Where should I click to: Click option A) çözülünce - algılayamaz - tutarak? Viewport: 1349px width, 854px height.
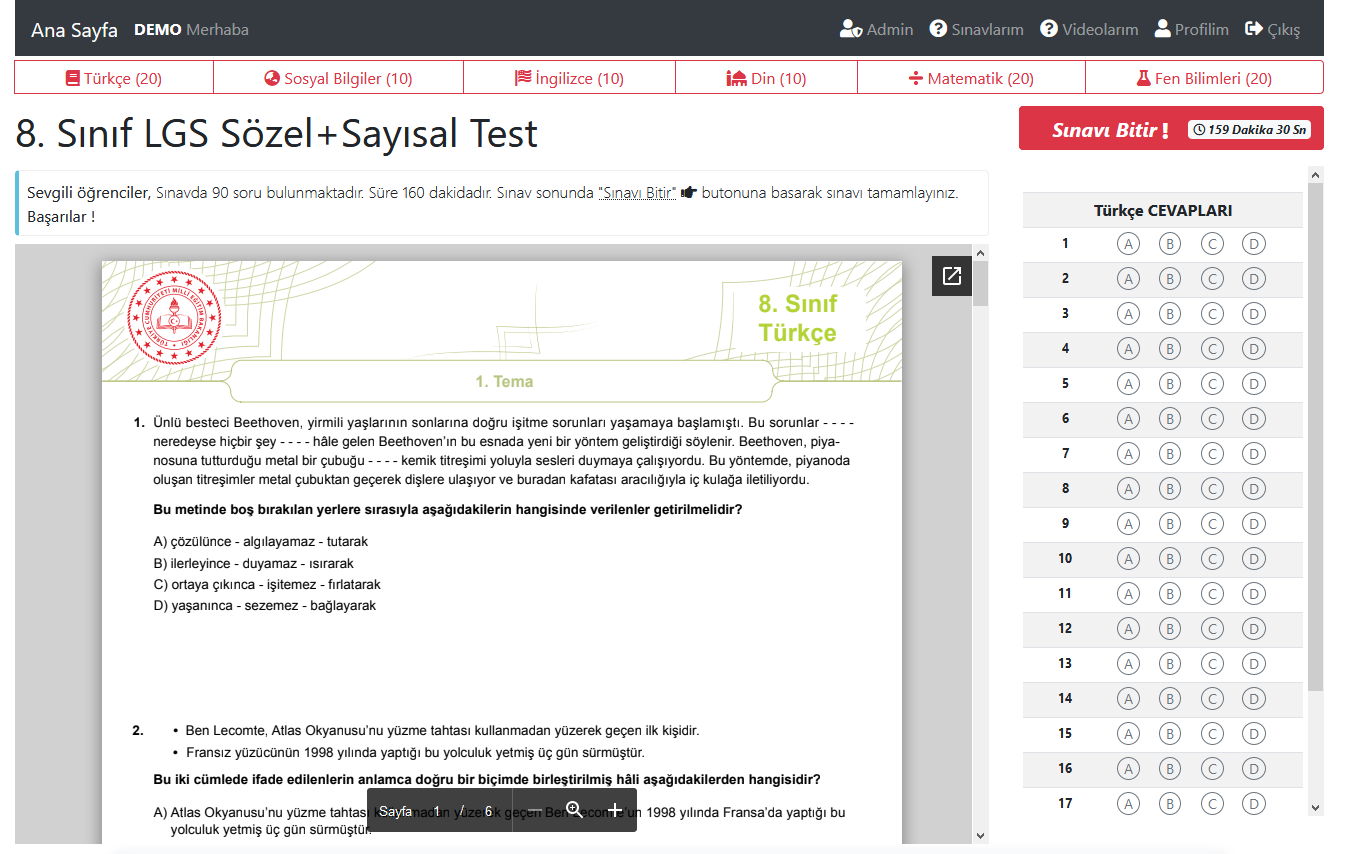(x=261, y=541)
